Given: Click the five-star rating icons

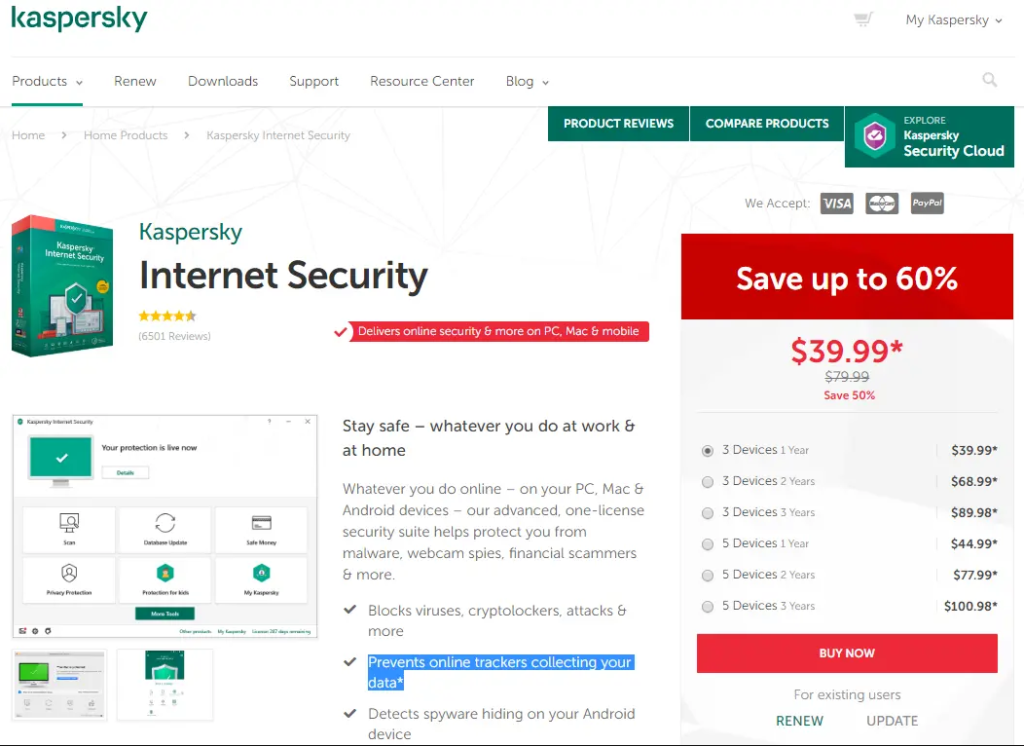Looking at the screenshot, I should [x=167, y=316].
